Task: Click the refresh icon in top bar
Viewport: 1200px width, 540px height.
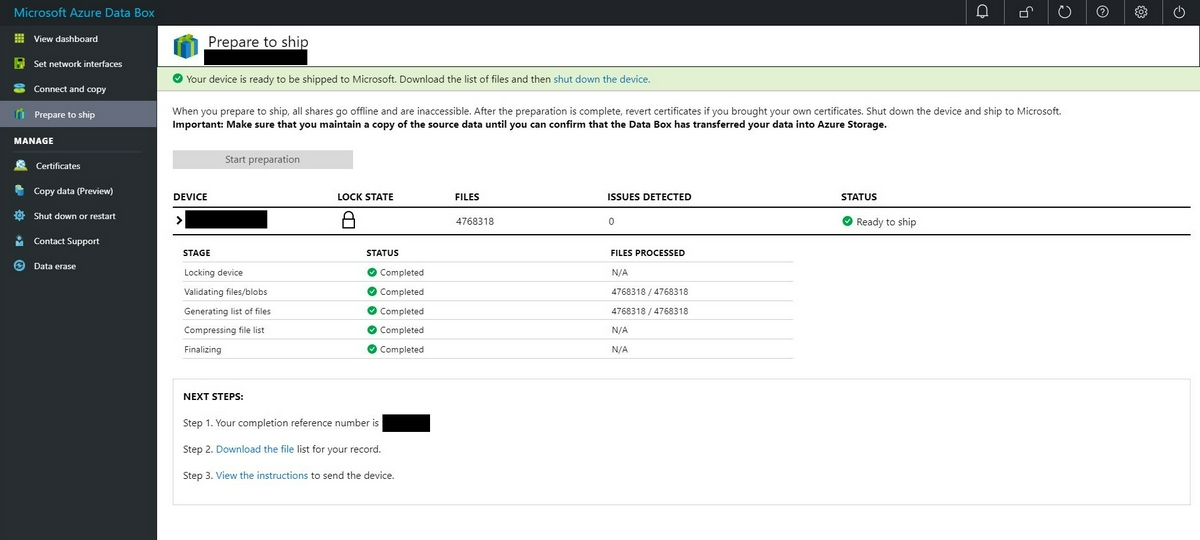Action: tap(1064, 12)
